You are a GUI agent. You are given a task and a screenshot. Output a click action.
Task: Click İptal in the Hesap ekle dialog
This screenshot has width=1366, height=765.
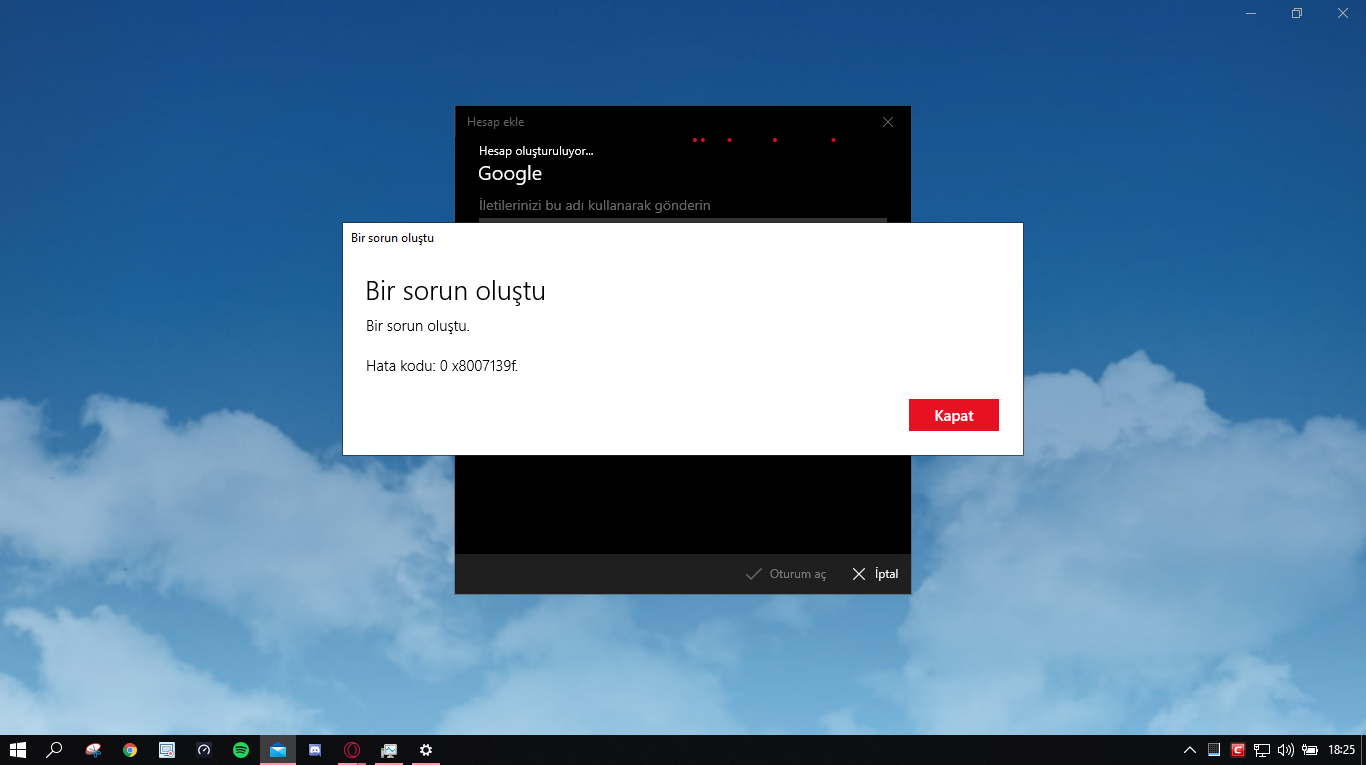point(875,574)
